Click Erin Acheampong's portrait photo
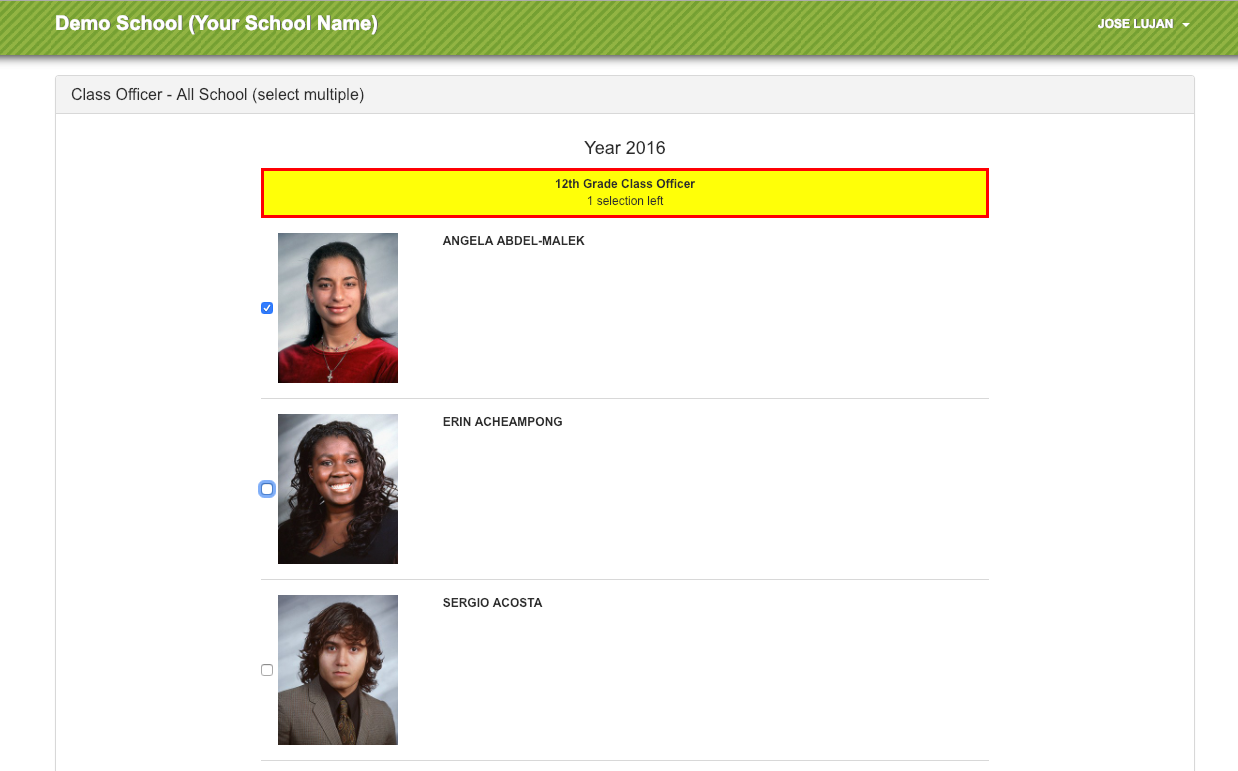The height and width of the screenshot is (771, 1238). (337, 488)
